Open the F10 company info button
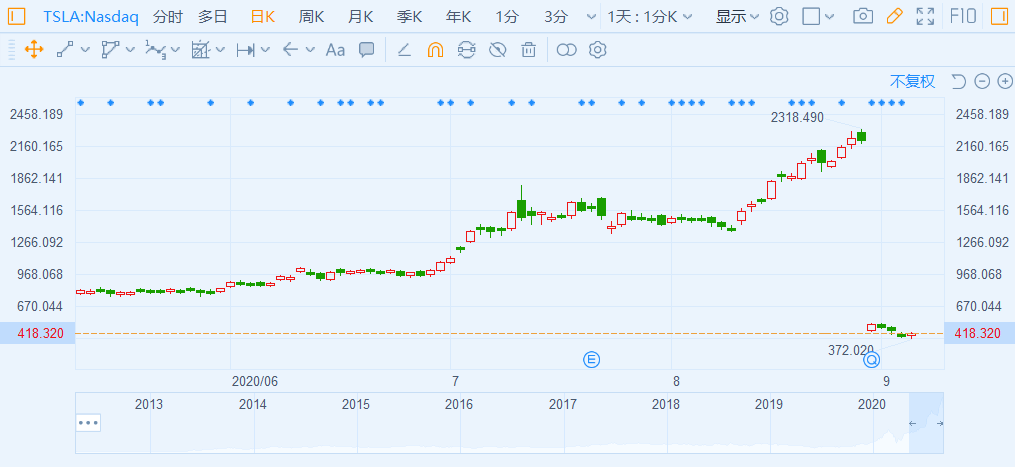This screenshot has height=467, width=1015. coord(962,17)
